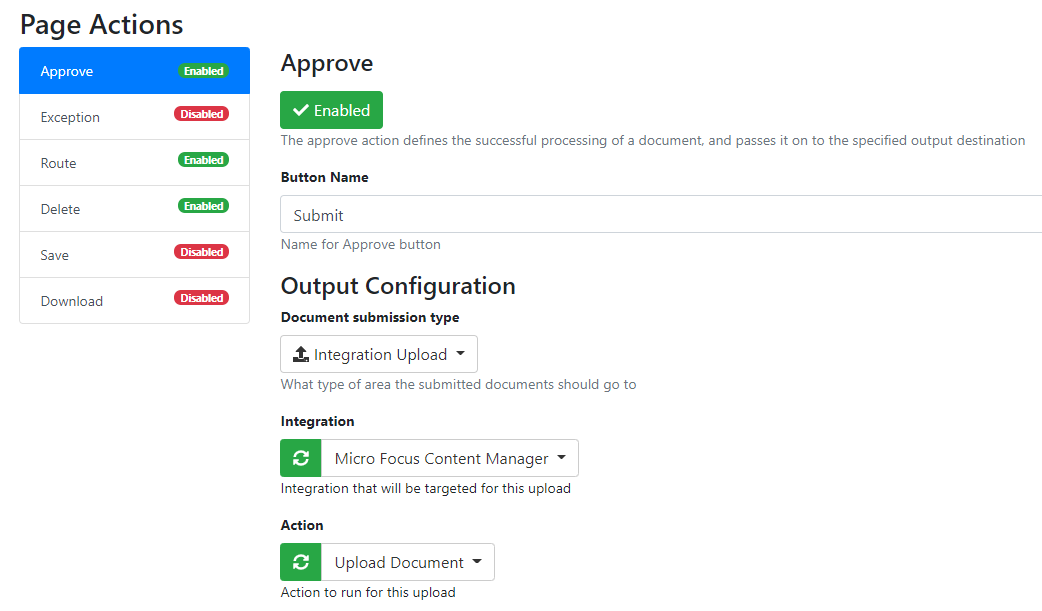The width and height of the screenshot is (1042, 611).
Task: Open the Download page action
Action: [71, 301]
